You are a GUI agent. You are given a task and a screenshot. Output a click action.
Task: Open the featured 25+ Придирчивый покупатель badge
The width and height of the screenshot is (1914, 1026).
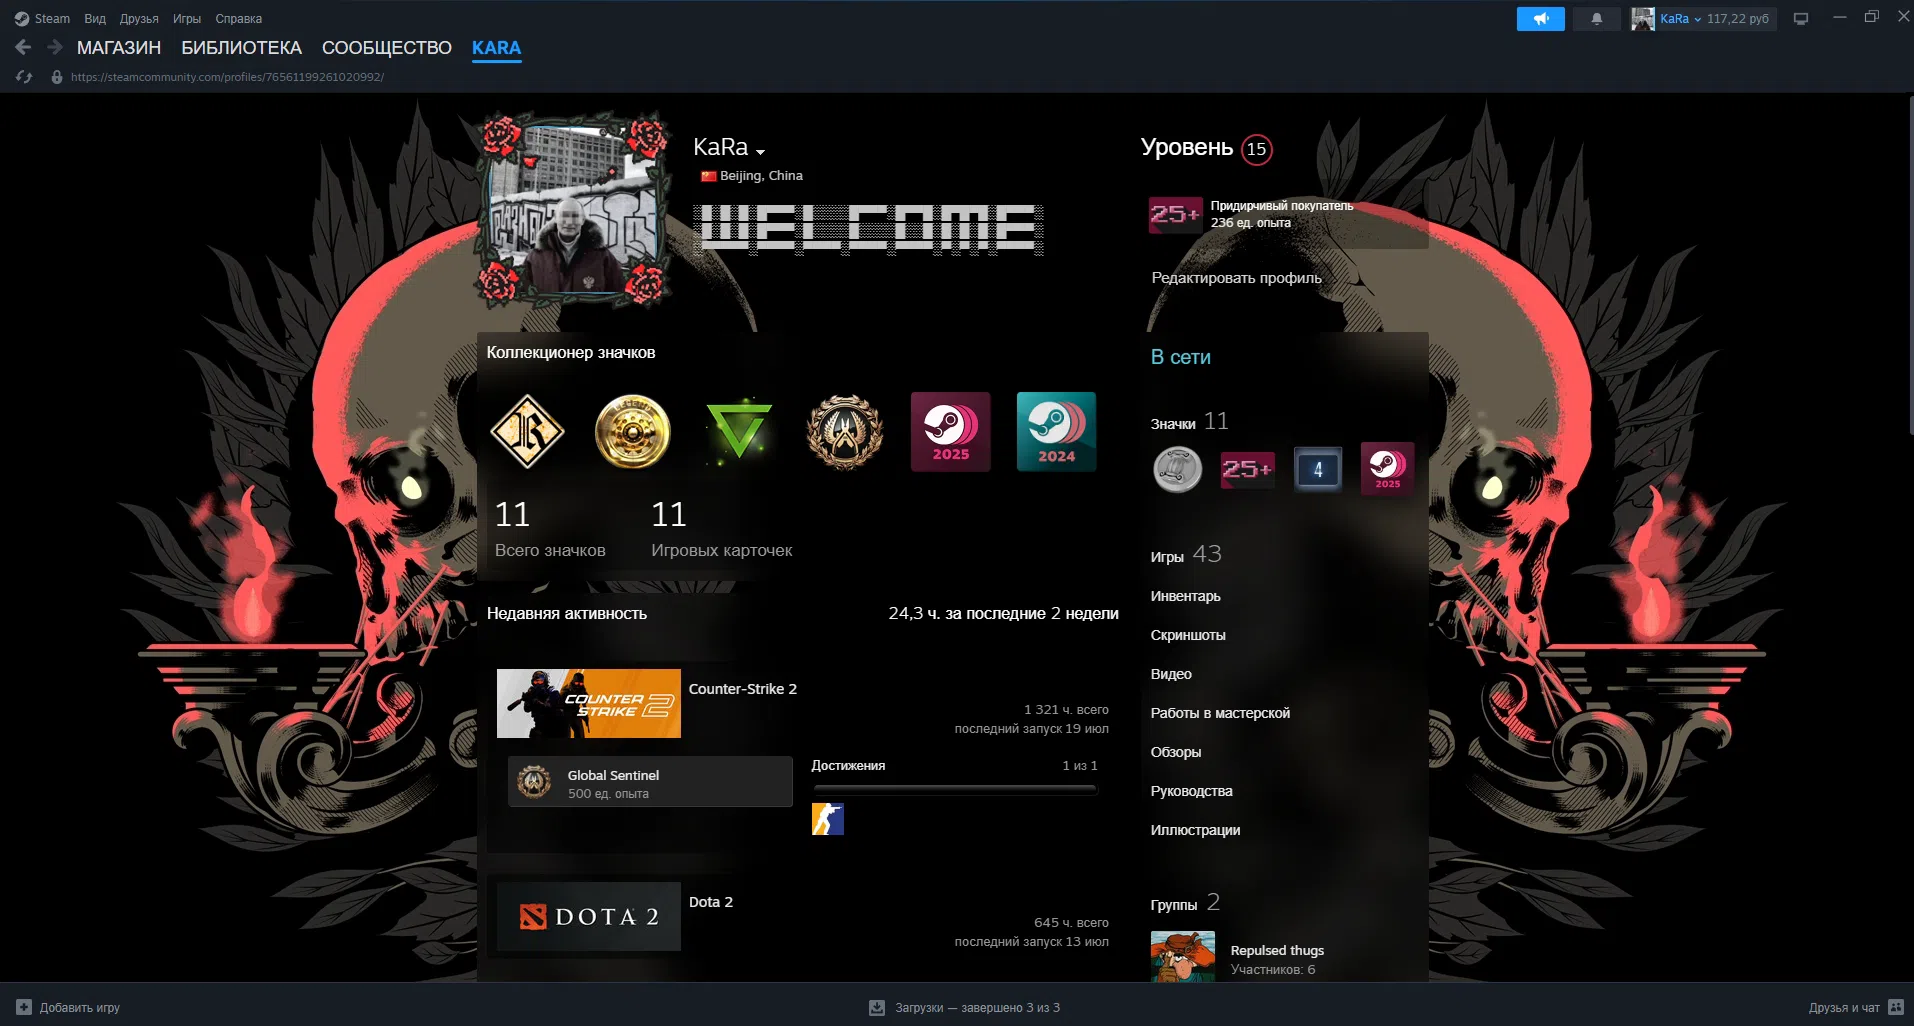[x=1176, y=214]
